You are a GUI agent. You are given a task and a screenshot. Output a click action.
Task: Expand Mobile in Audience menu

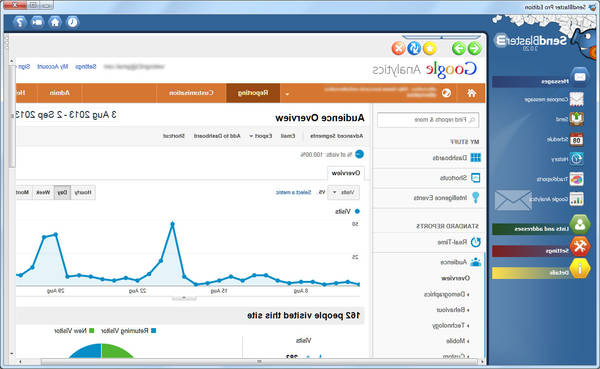458,341
